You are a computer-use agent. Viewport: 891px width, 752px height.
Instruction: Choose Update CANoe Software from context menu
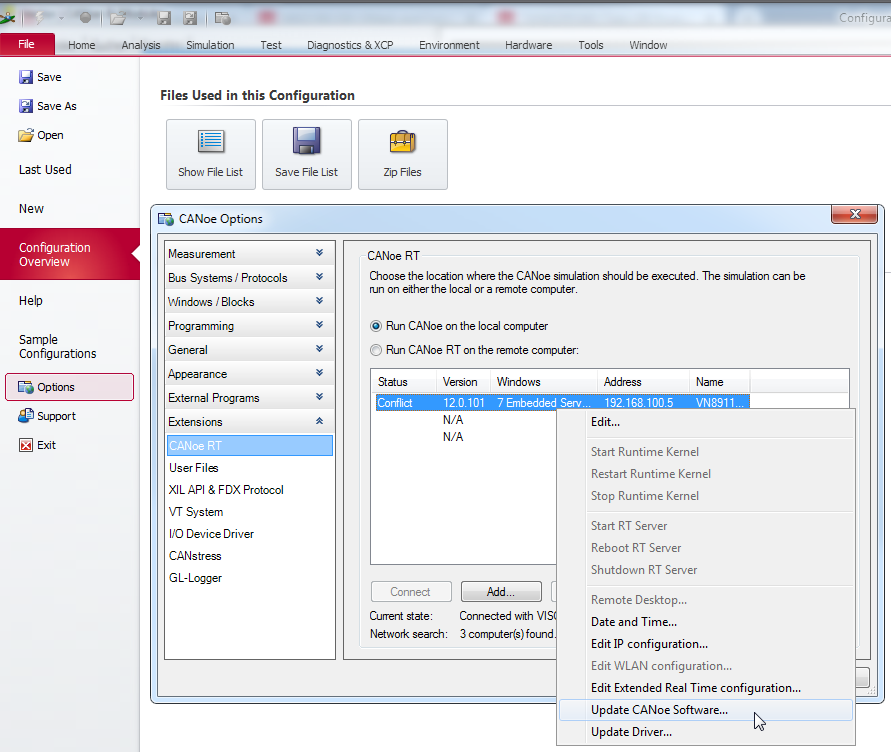pos(659,710)
